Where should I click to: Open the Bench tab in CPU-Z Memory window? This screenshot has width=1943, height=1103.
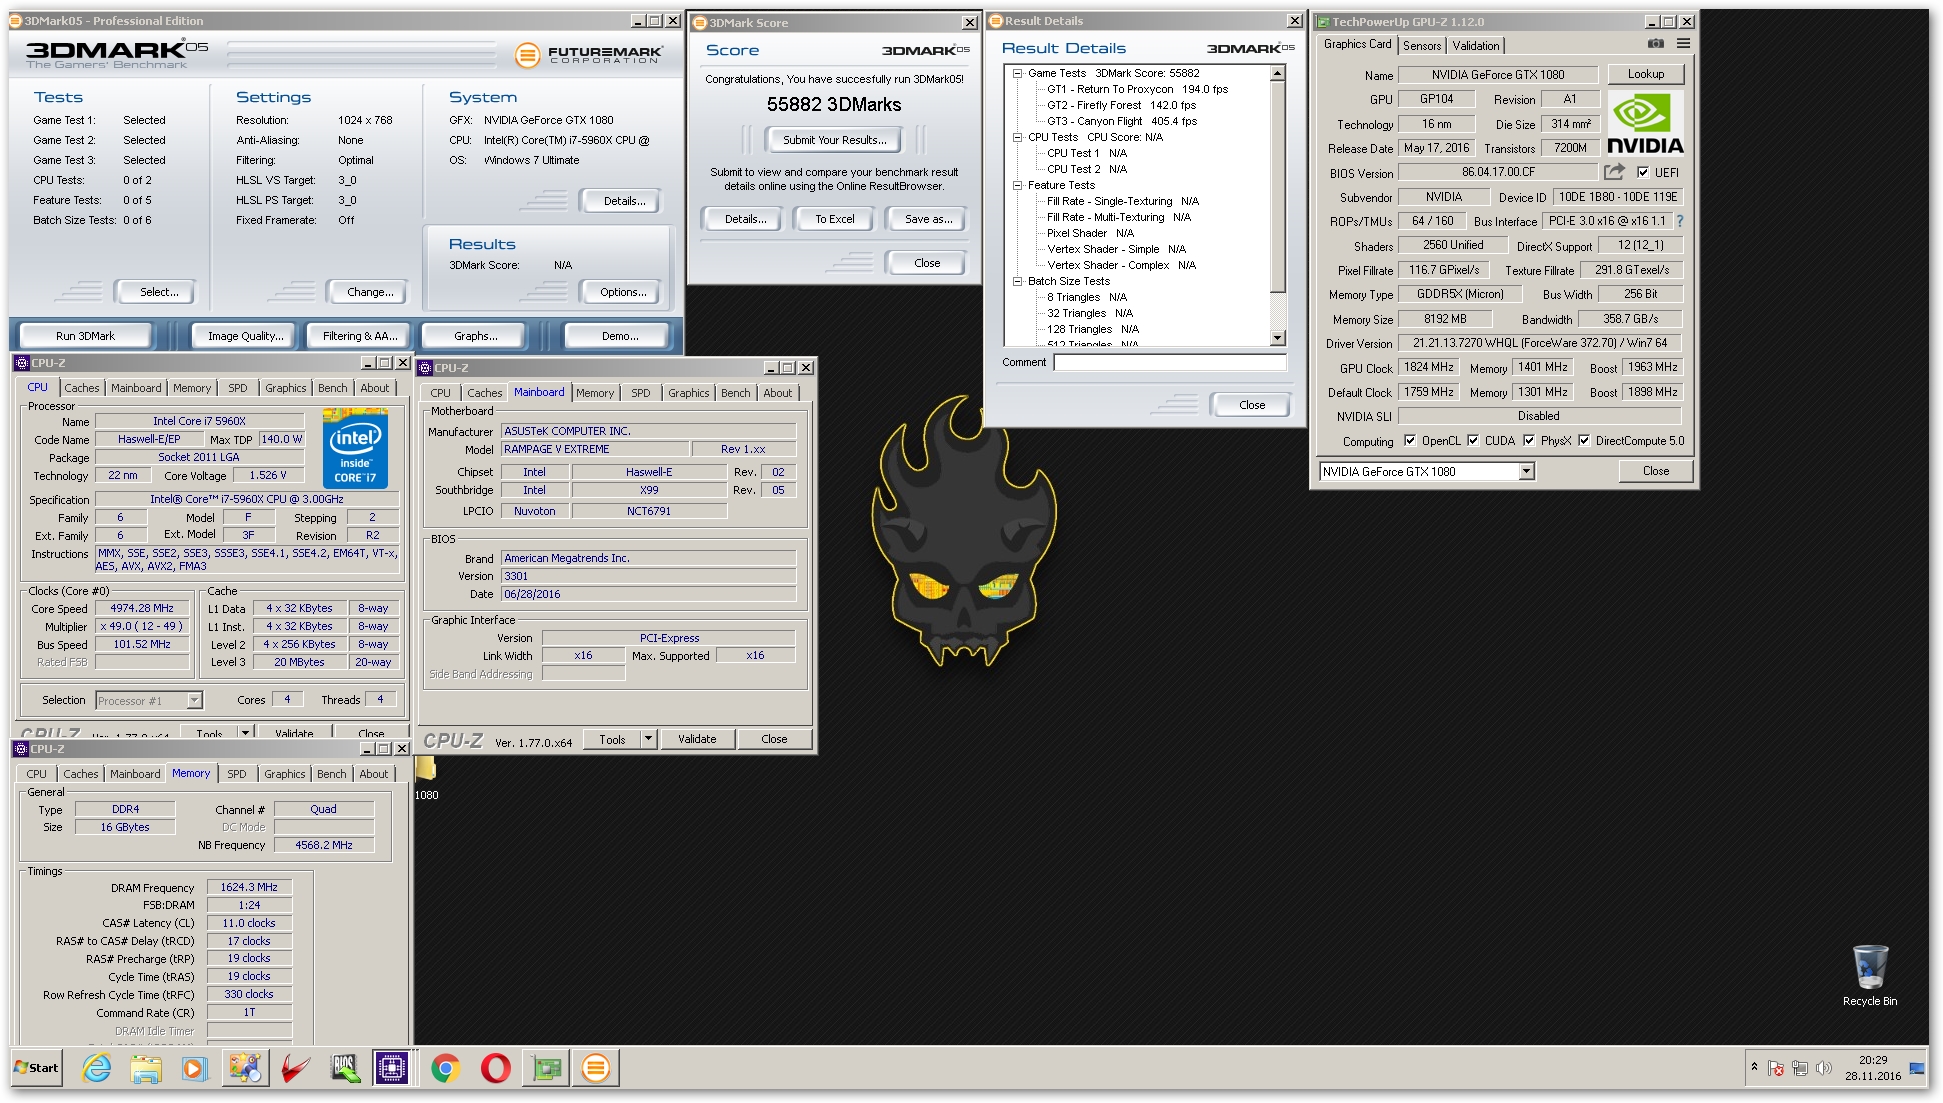click(x=331, y=774)
